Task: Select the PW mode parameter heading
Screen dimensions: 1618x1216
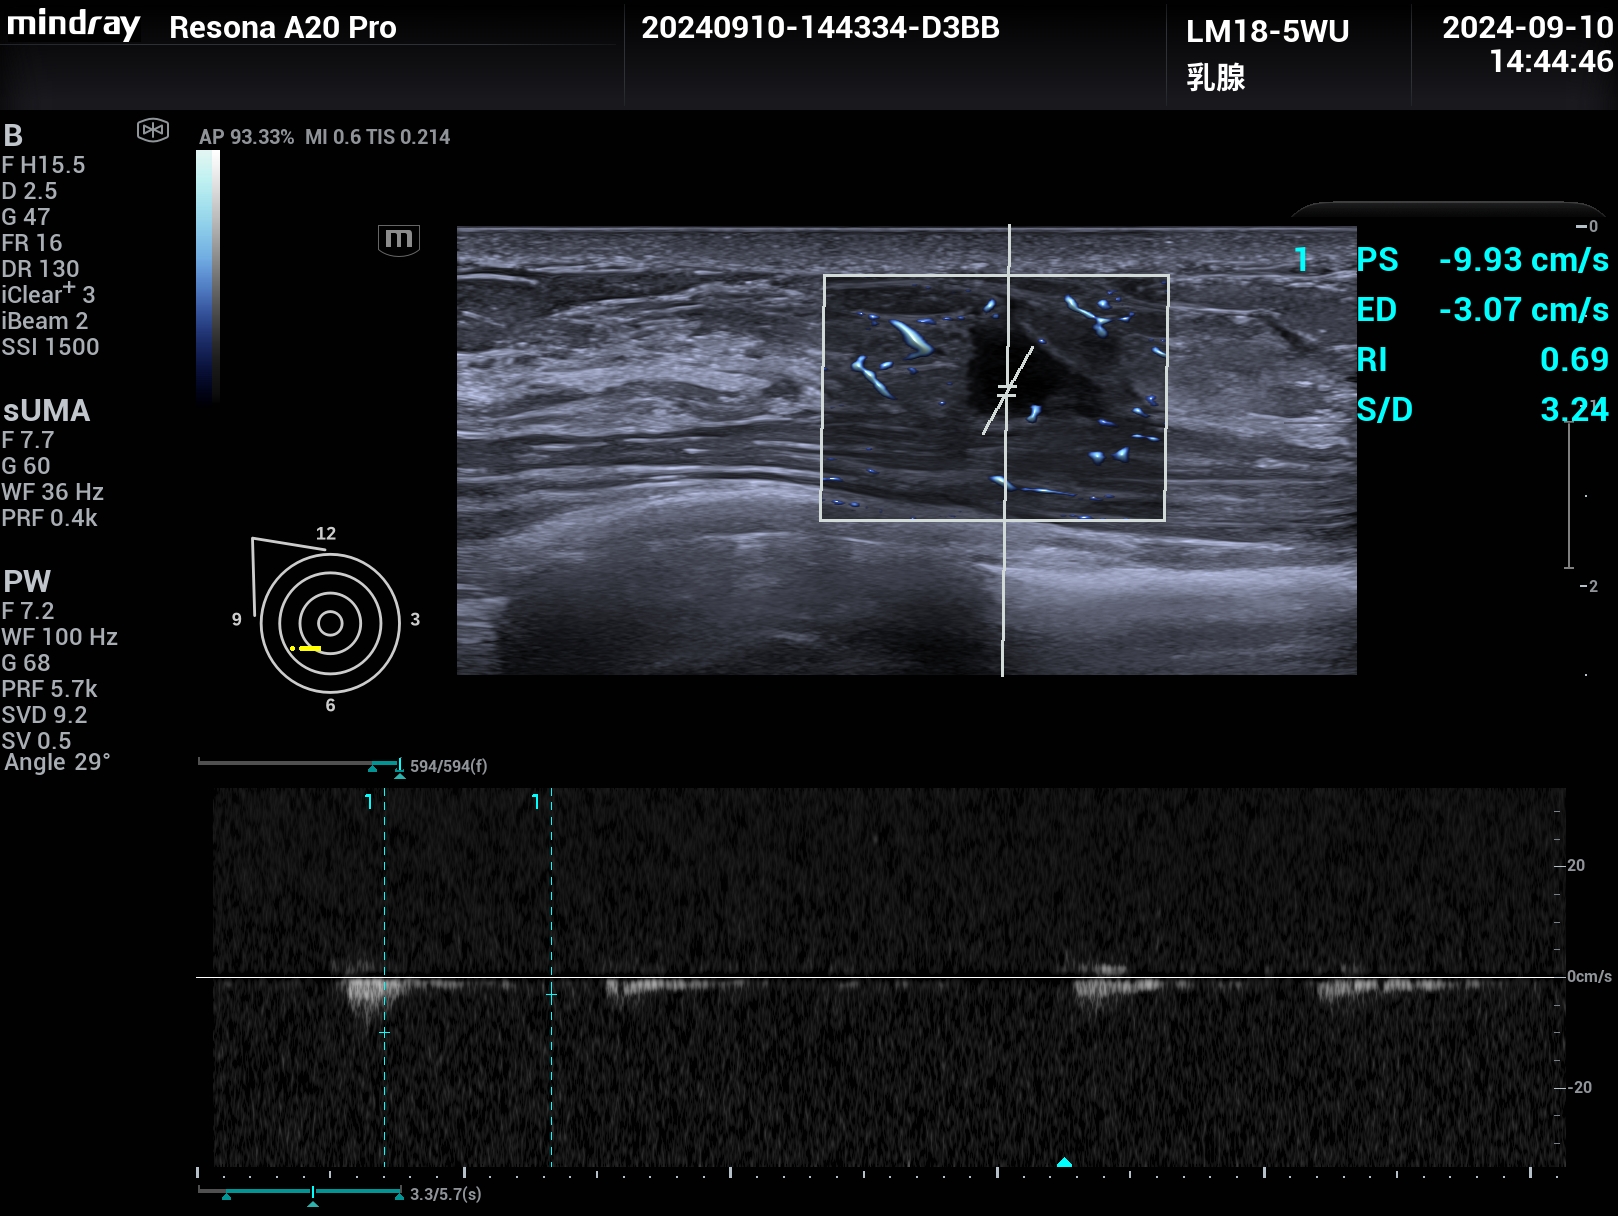Action: (x=27, y=582)
